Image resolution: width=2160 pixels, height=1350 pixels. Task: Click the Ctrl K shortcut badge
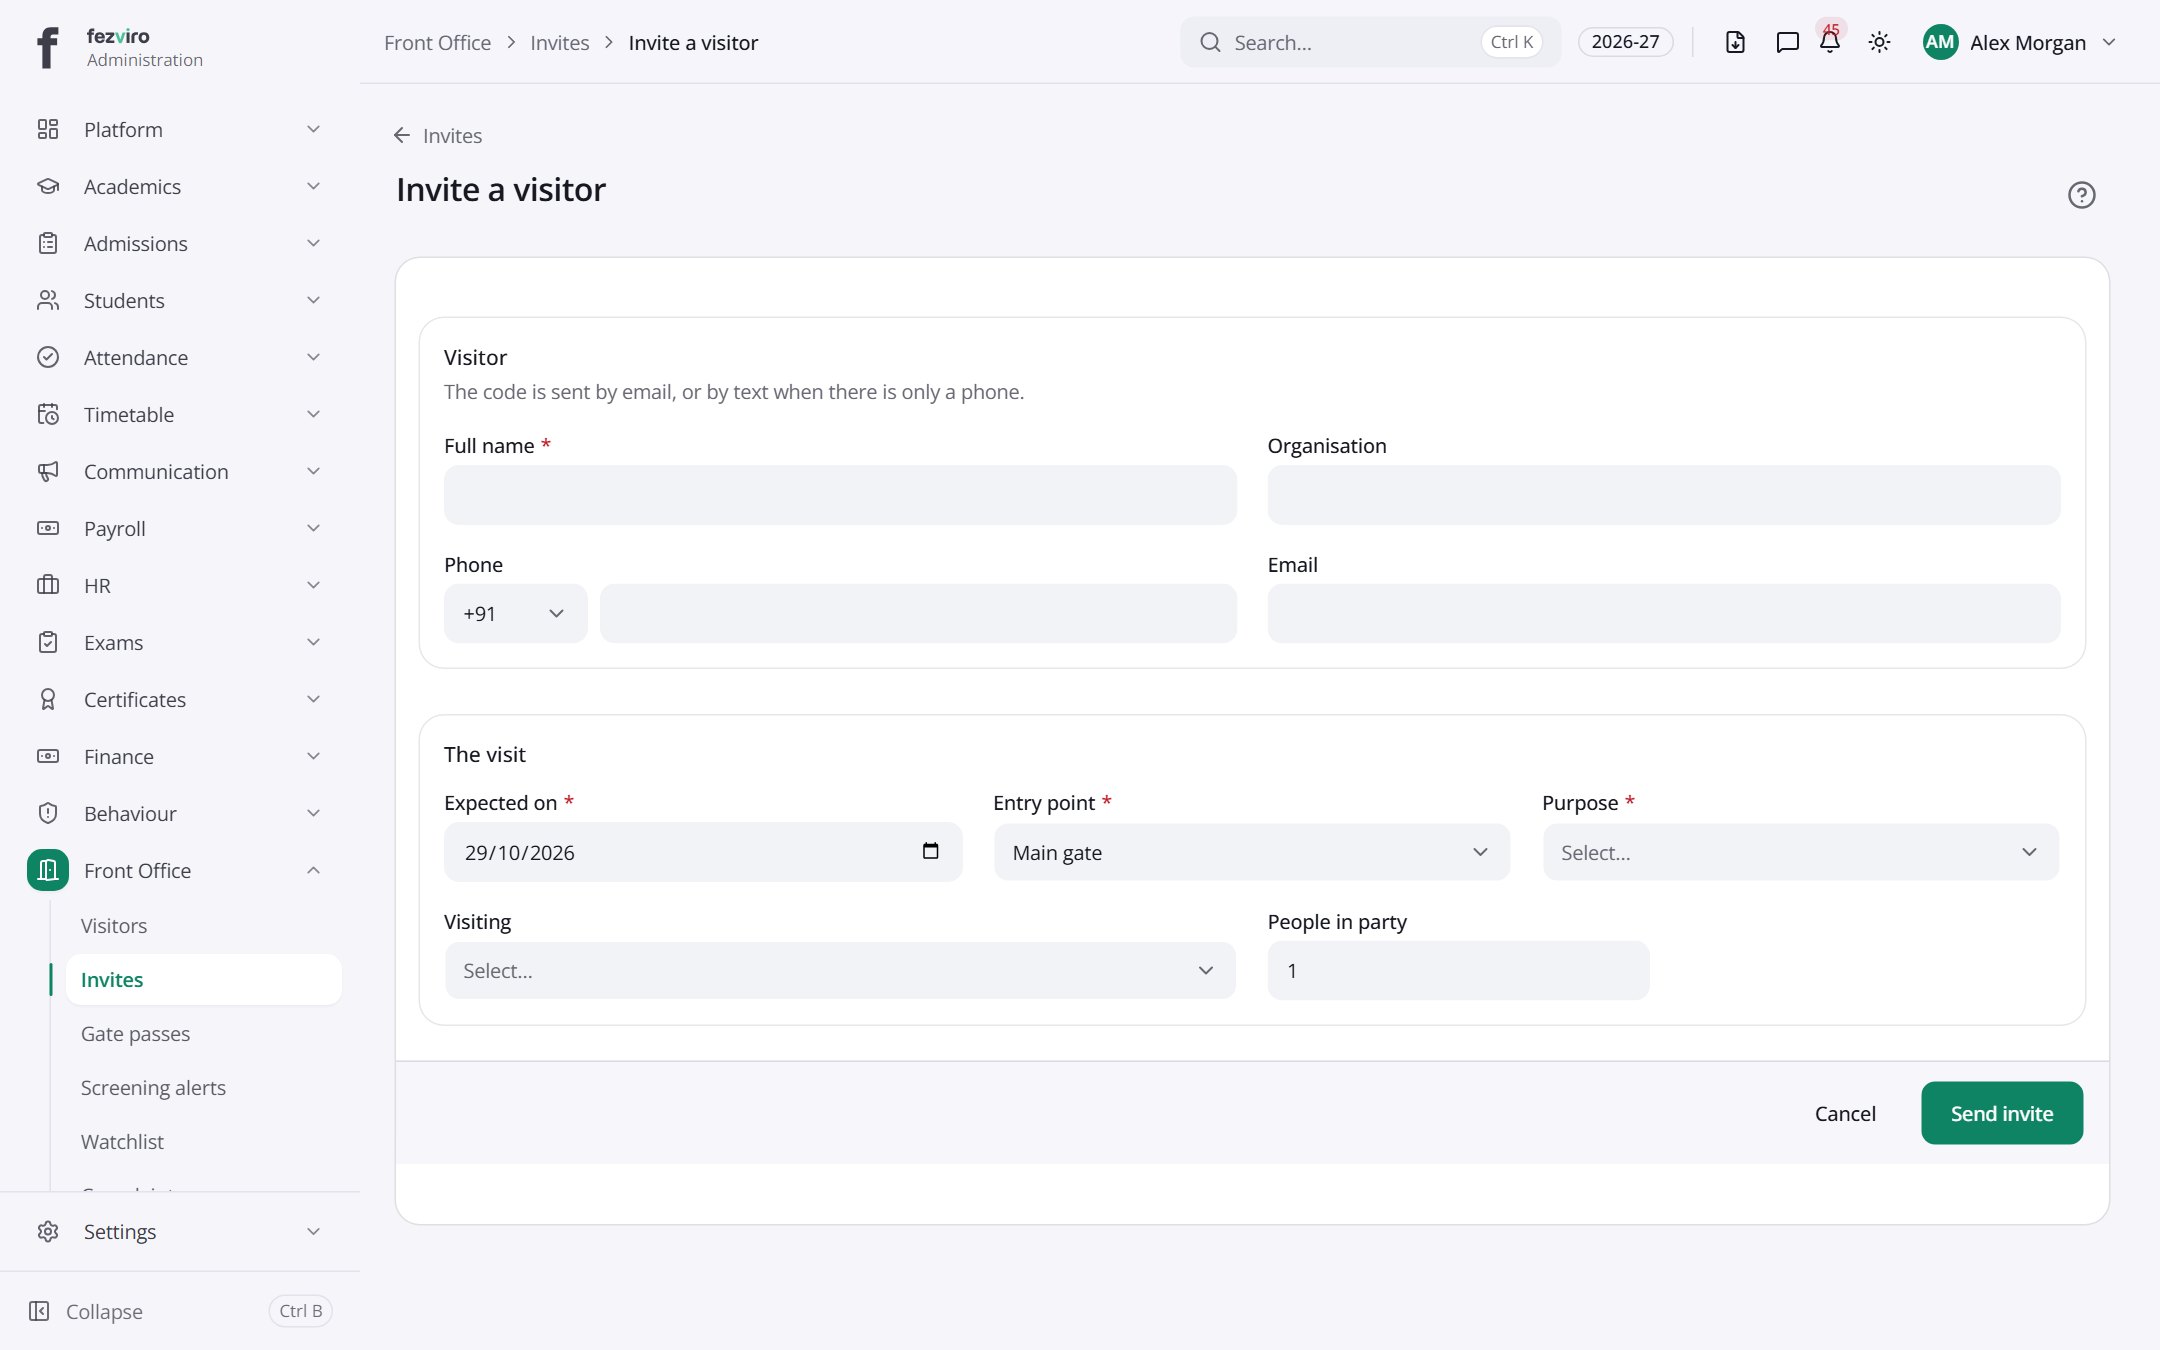pyautogui.click(x=1511, y=42)
